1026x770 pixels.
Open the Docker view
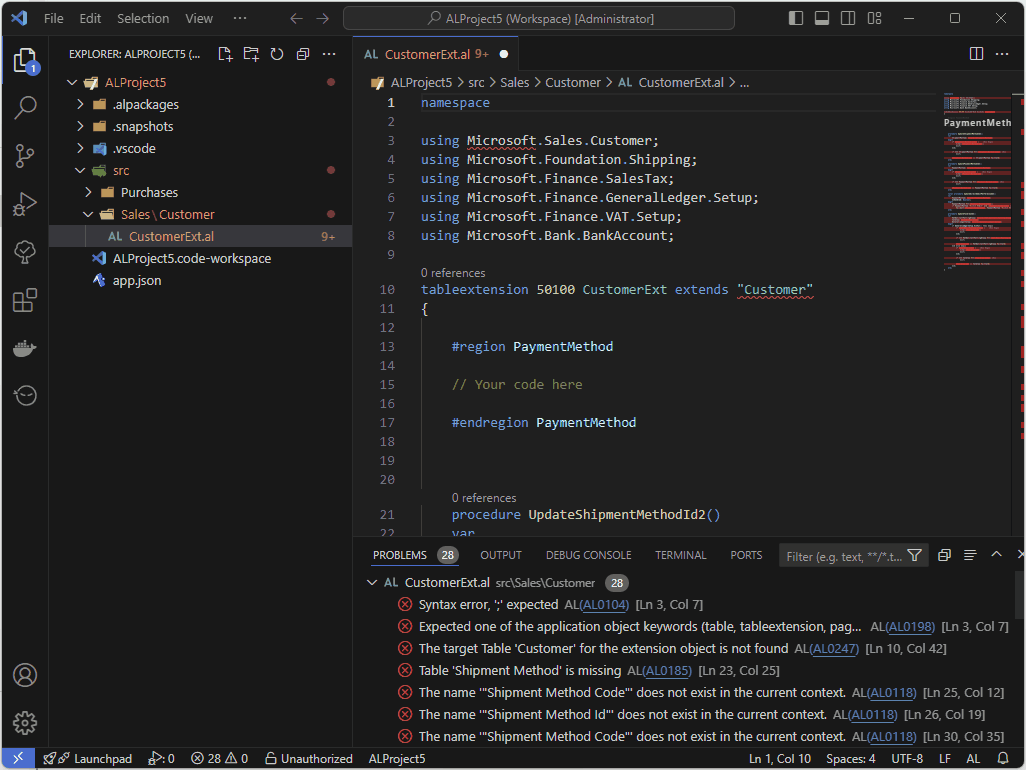(x=25, y=348)
